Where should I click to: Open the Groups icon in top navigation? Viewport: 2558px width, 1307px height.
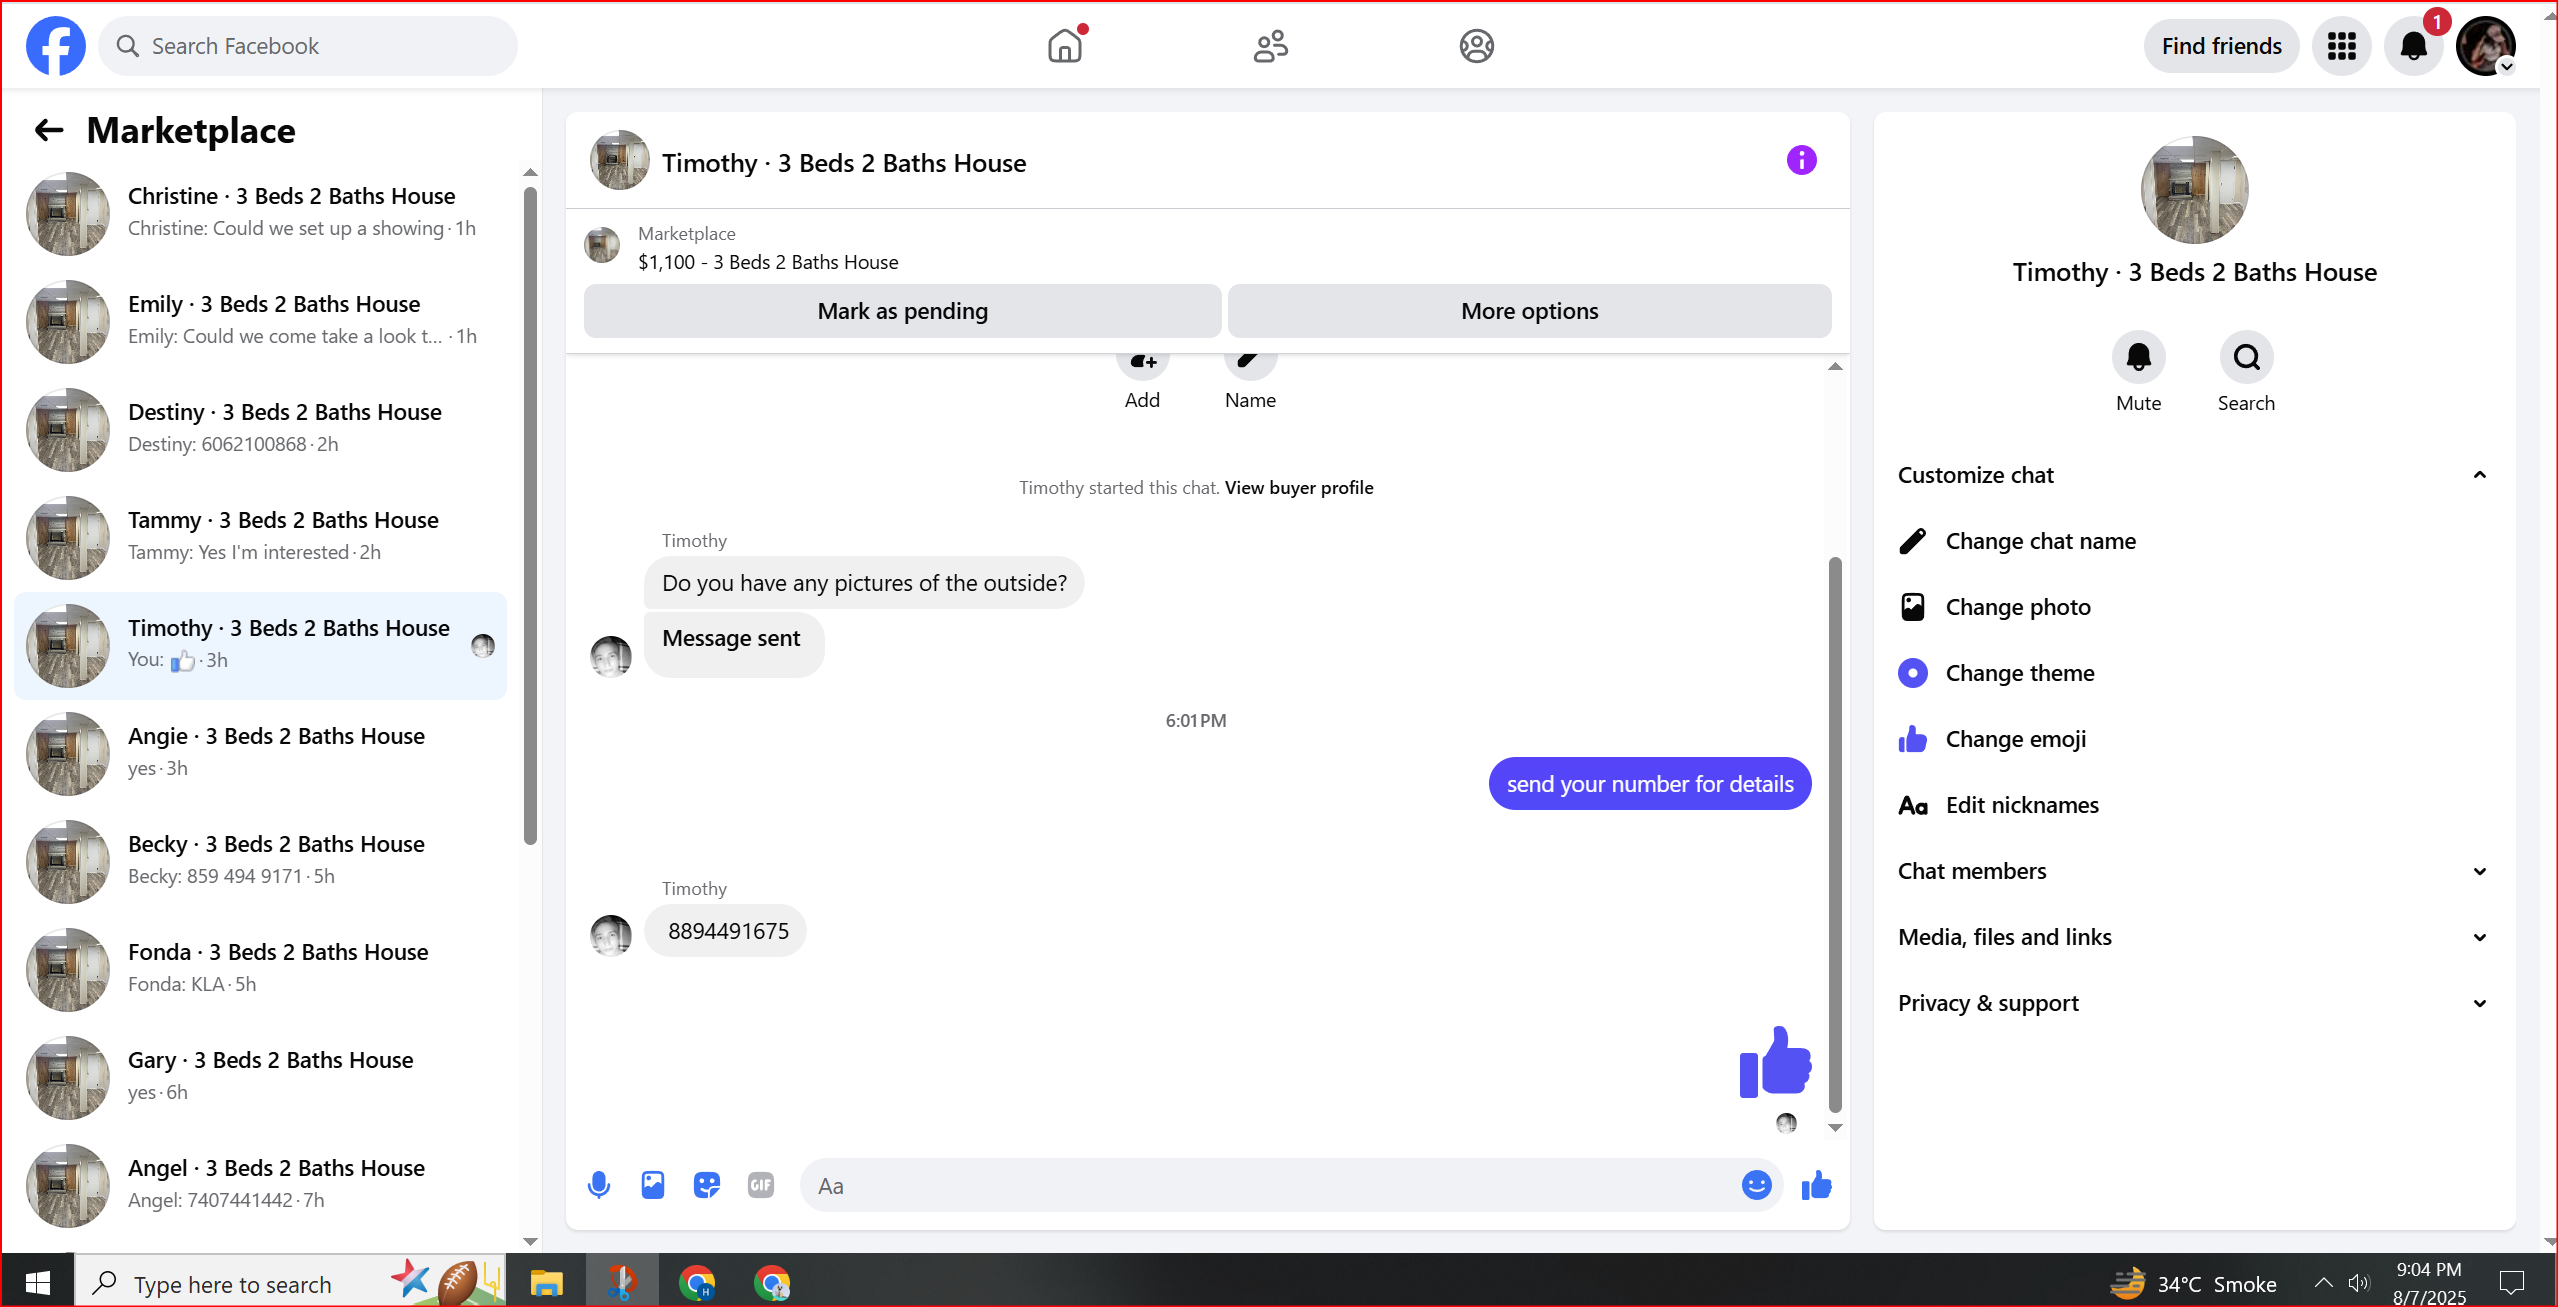click(x=1476, y=46)
